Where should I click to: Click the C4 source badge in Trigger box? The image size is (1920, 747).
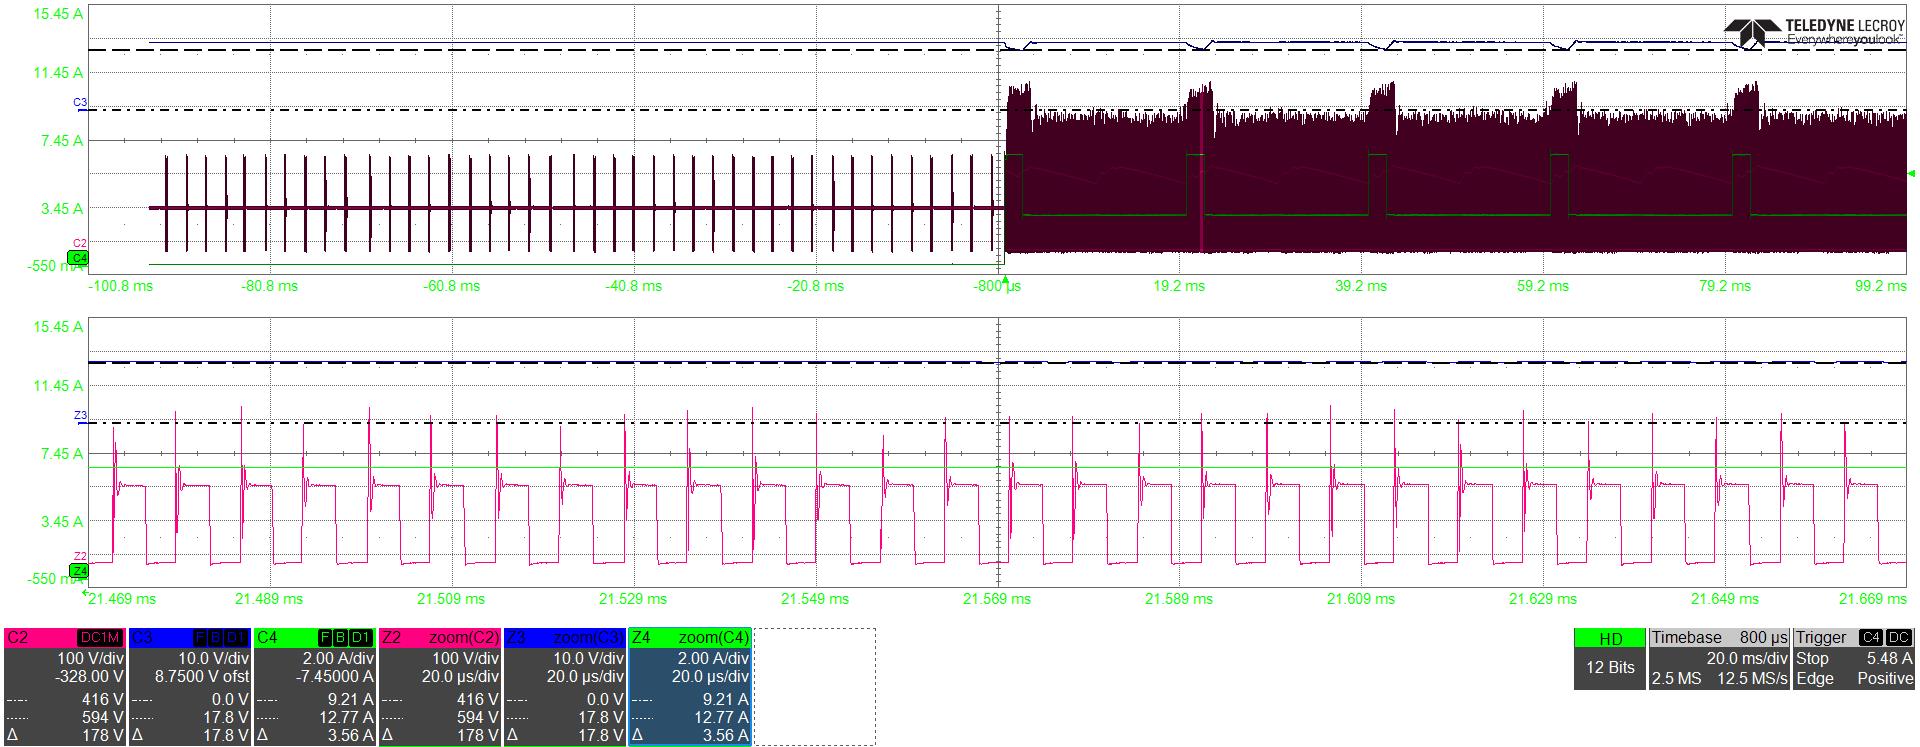click(1870, 638)
